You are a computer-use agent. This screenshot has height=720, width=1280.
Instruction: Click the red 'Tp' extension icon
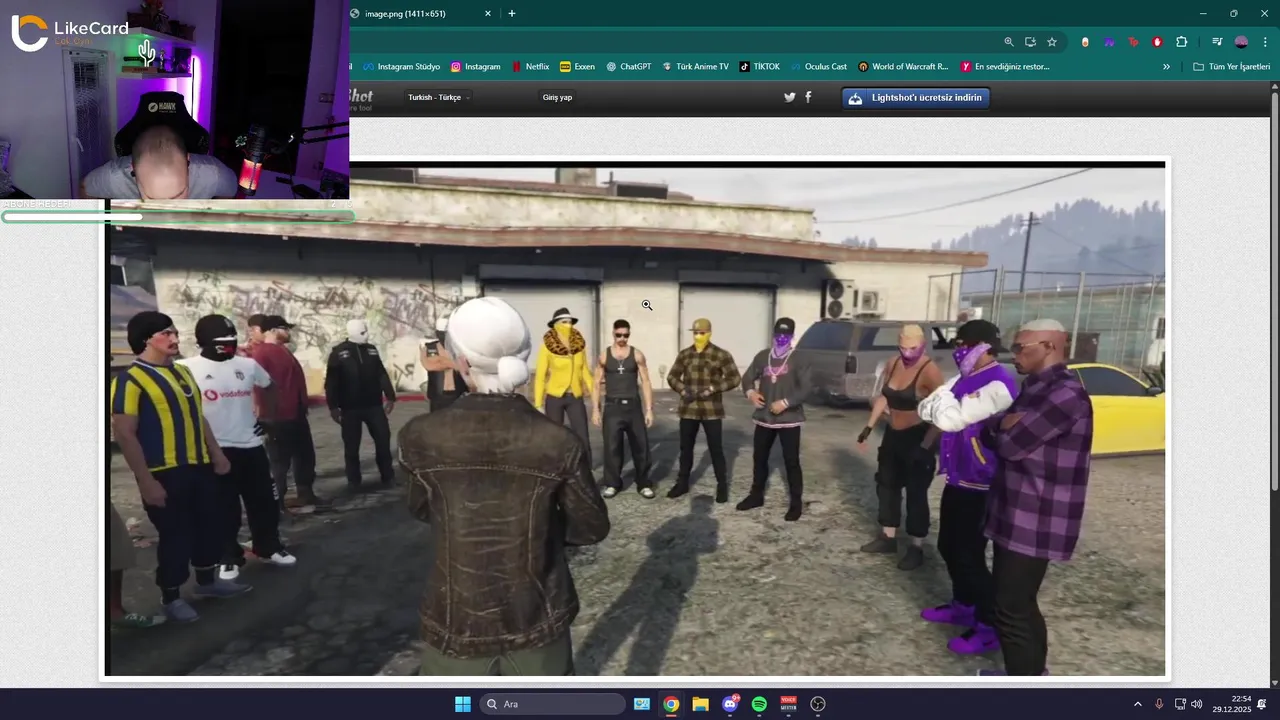[x=1133, y=42]
